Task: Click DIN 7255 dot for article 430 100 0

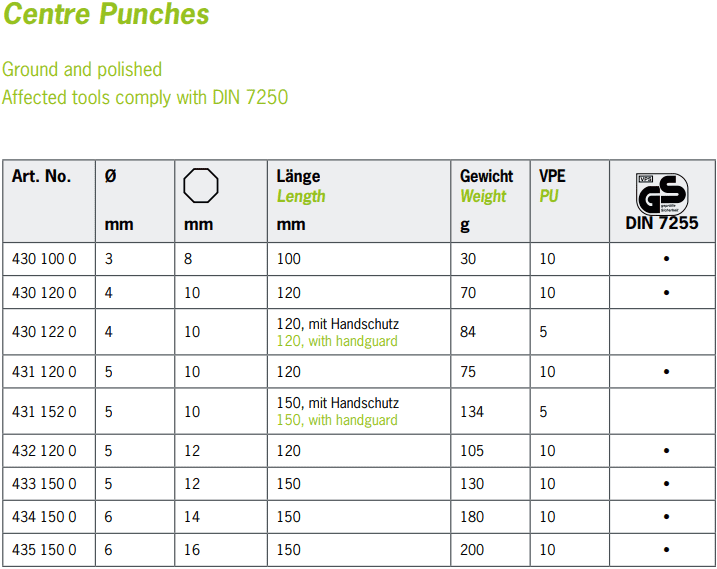Action: [x=666, y=259]
